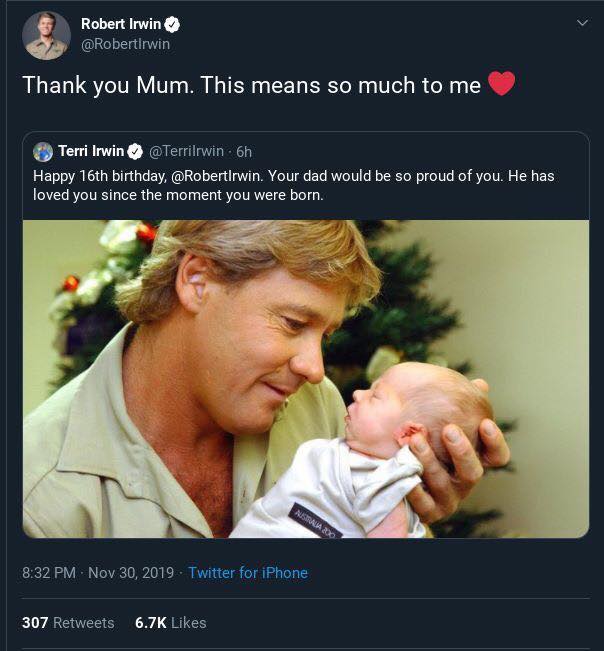Open the father and baby photo
The image size is (604, 651).
click(306, 379)
